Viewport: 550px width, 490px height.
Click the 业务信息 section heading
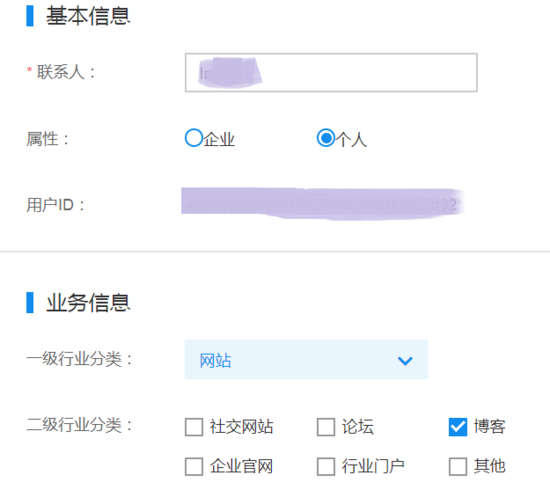(88, 302)
